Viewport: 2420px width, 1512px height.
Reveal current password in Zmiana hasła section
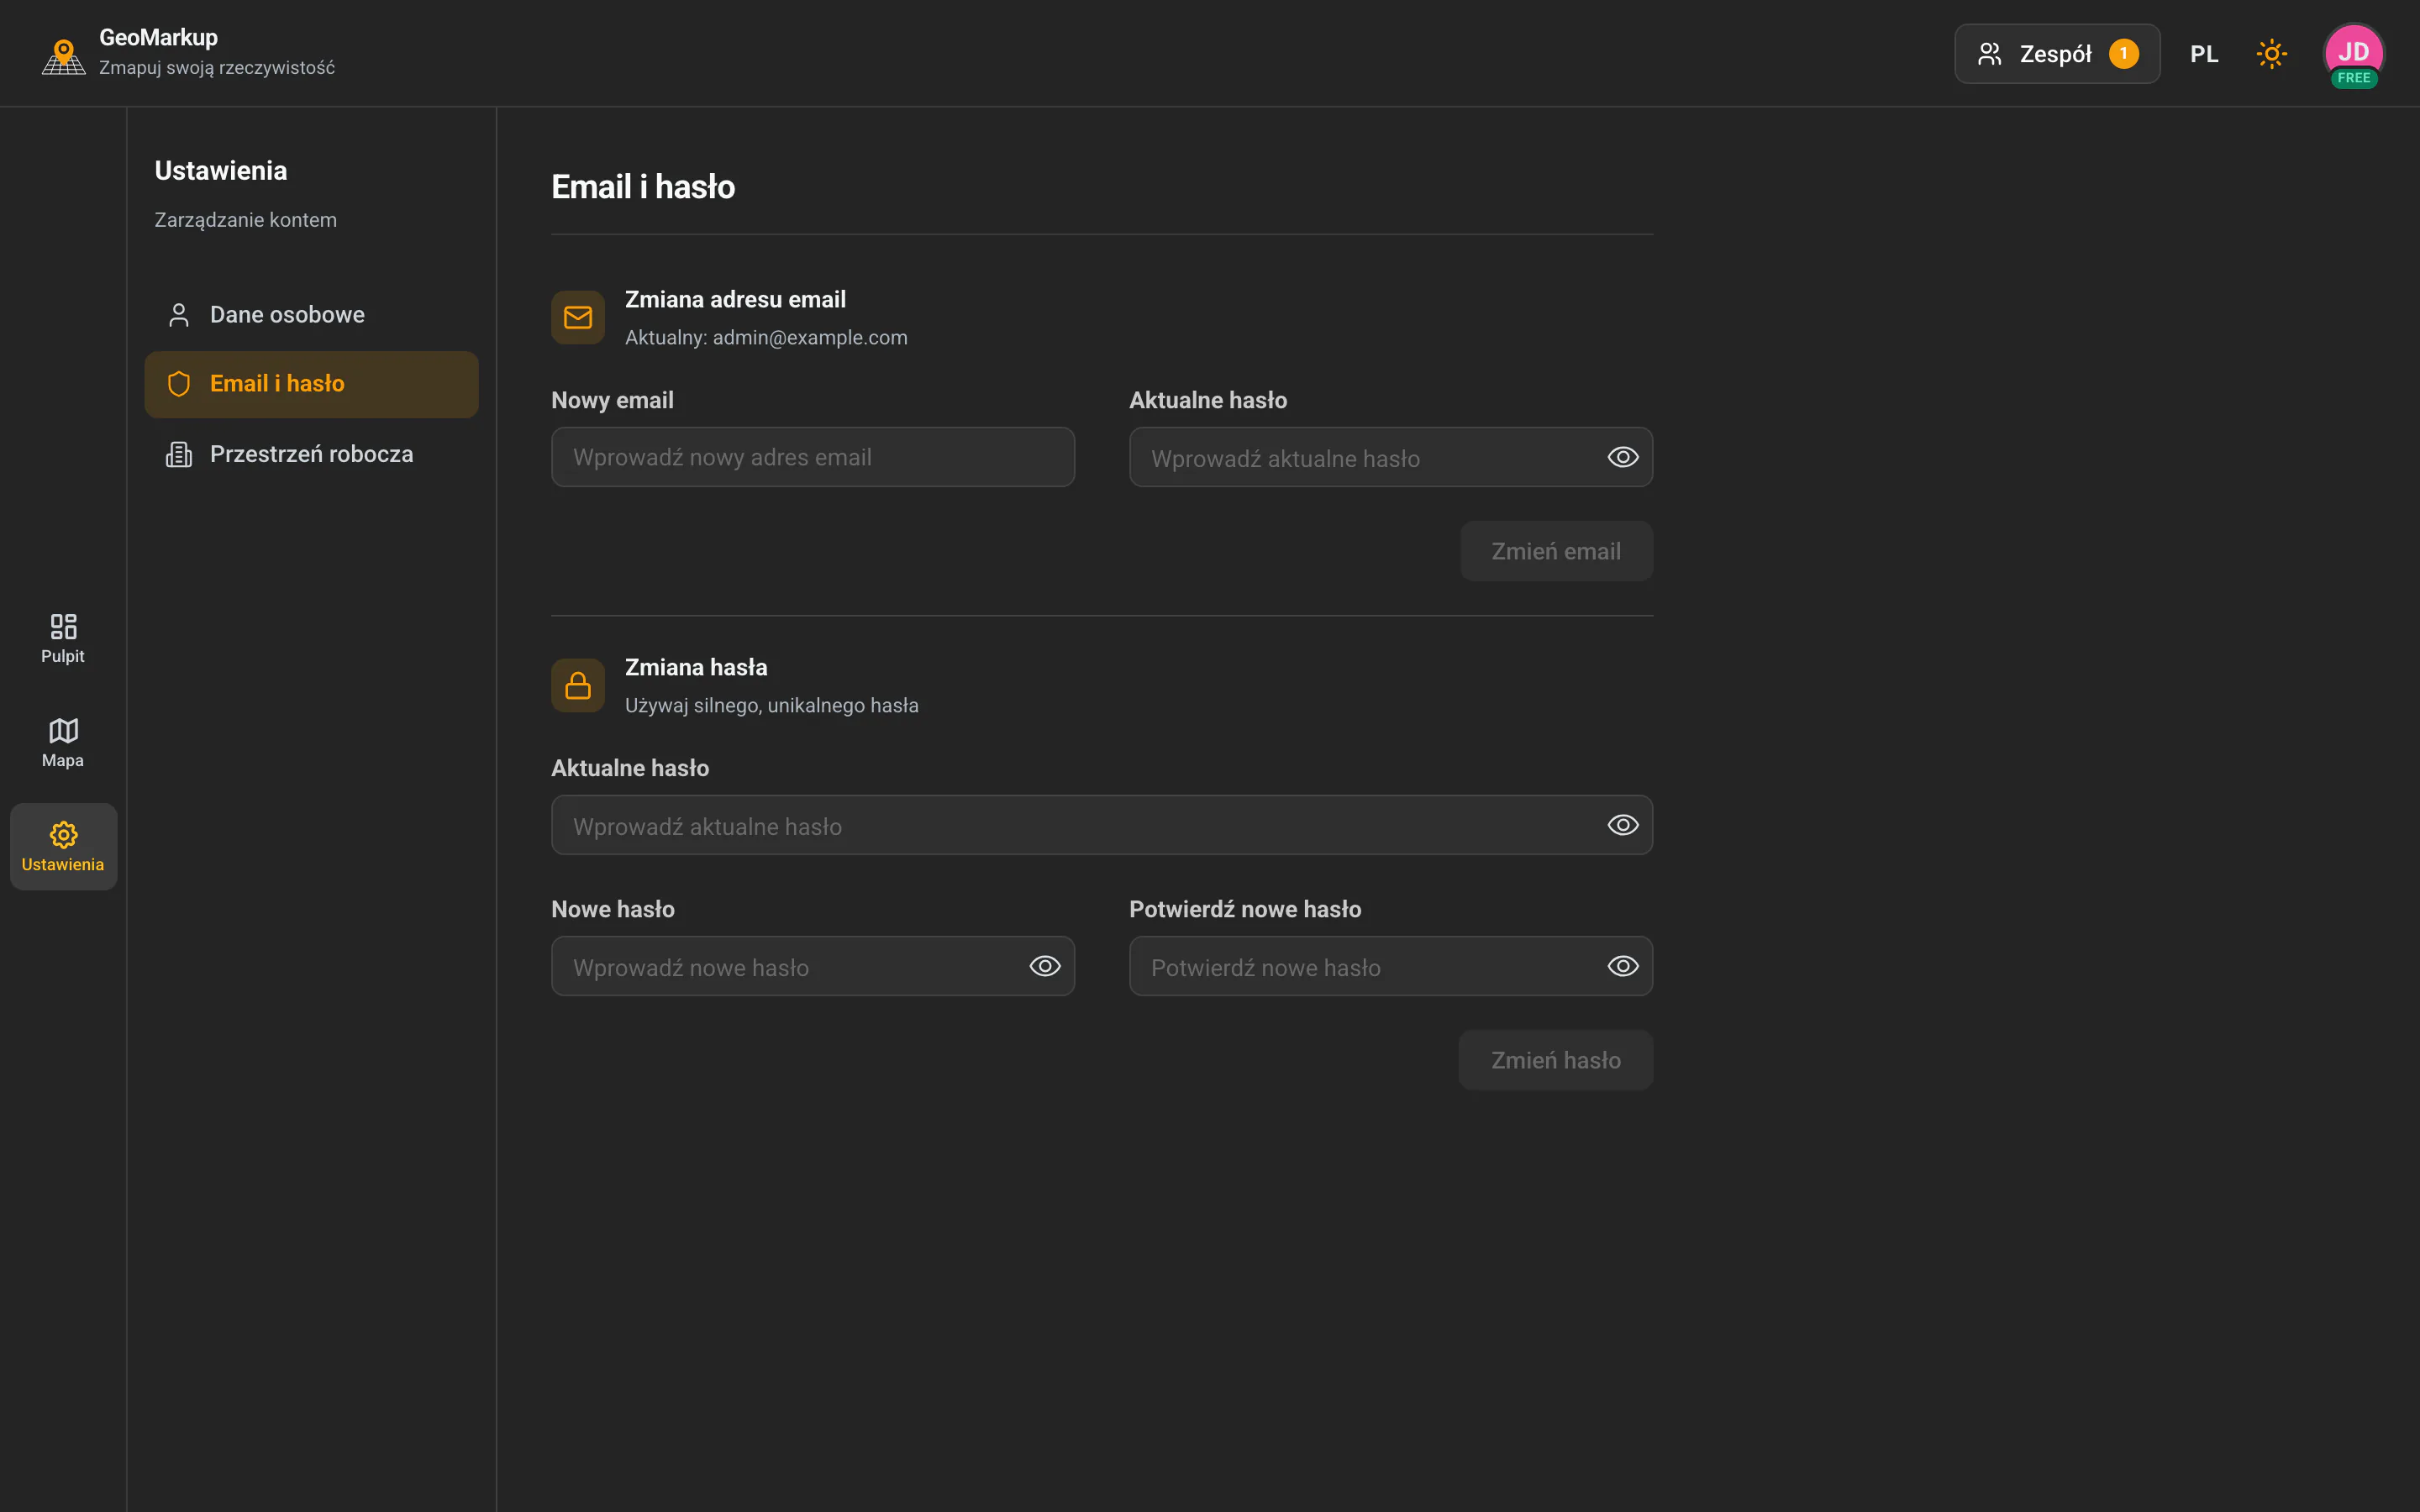[x=1622, y=825]
